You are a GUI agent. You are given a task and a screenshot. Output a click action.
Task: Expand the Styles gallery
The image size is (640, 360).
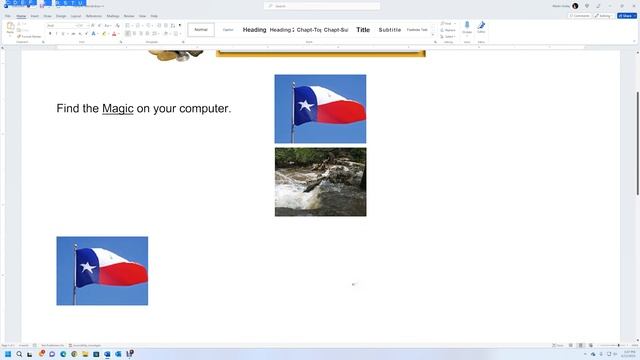coord(433,35)
